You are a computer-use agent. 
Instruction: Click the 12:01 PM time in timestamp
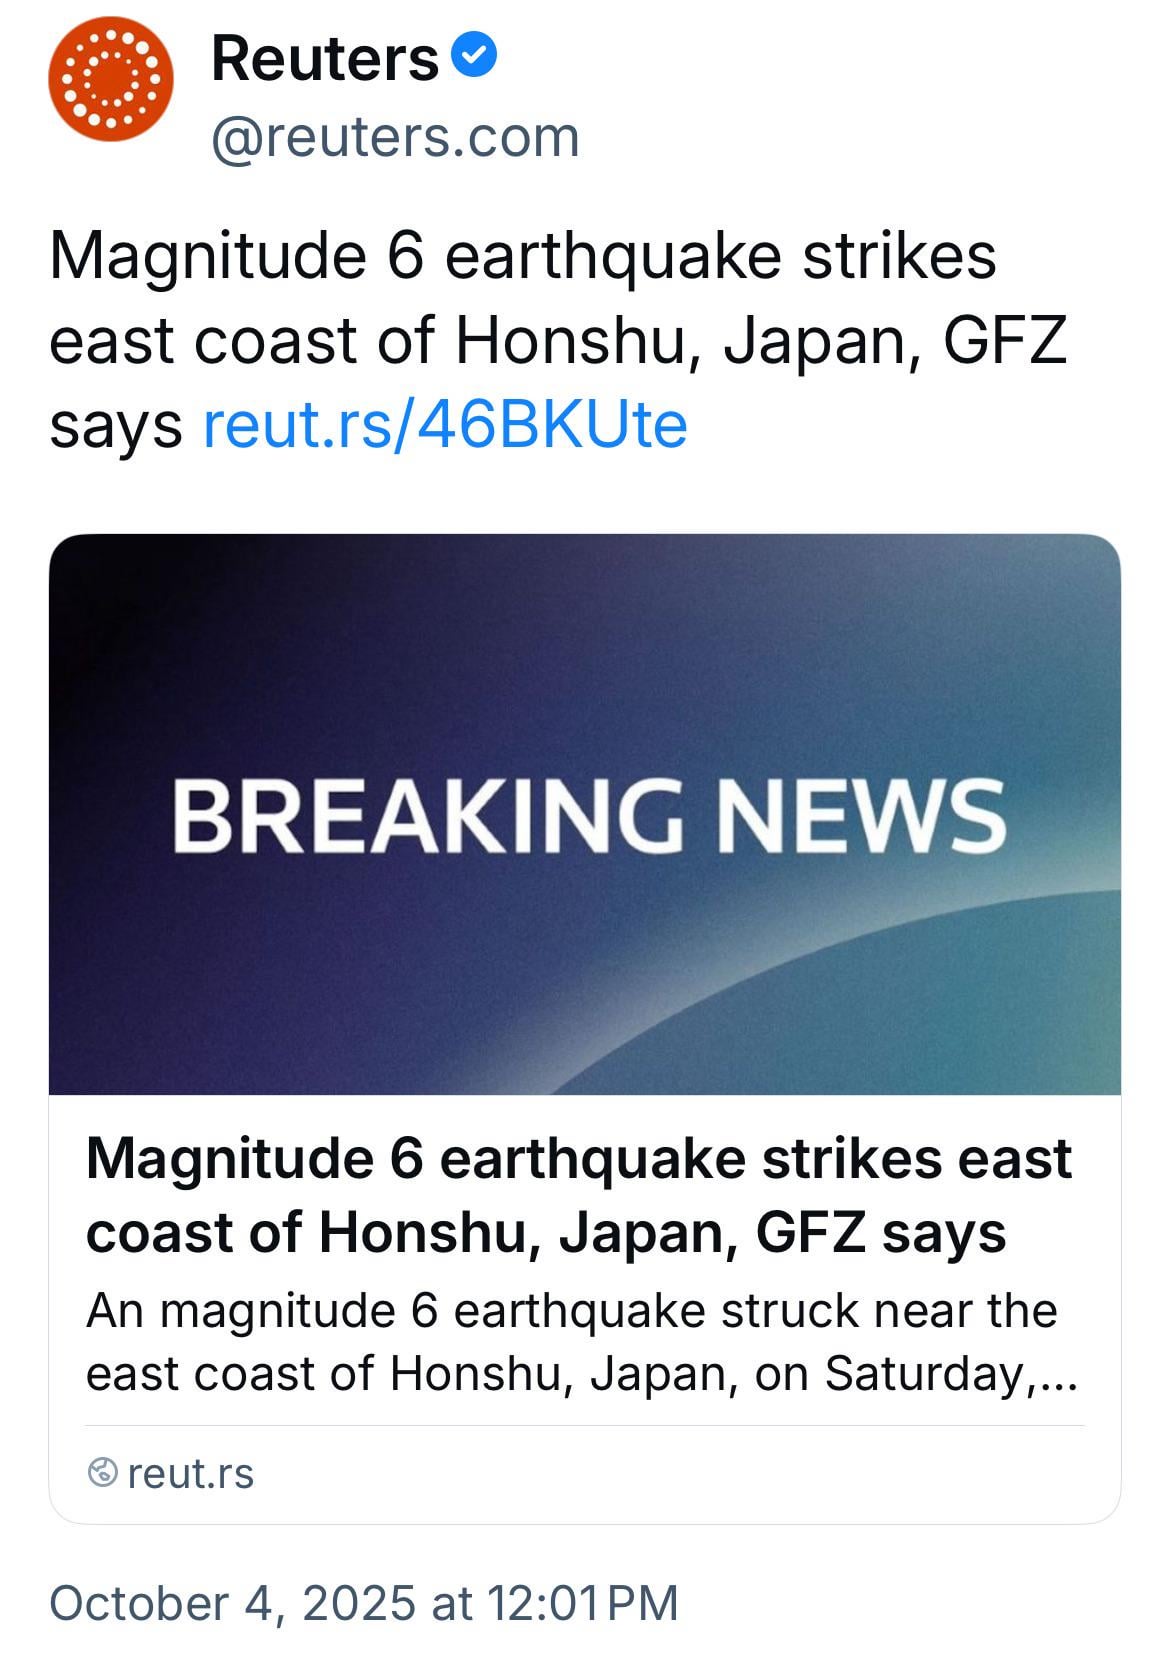[x=583, y=1602]
